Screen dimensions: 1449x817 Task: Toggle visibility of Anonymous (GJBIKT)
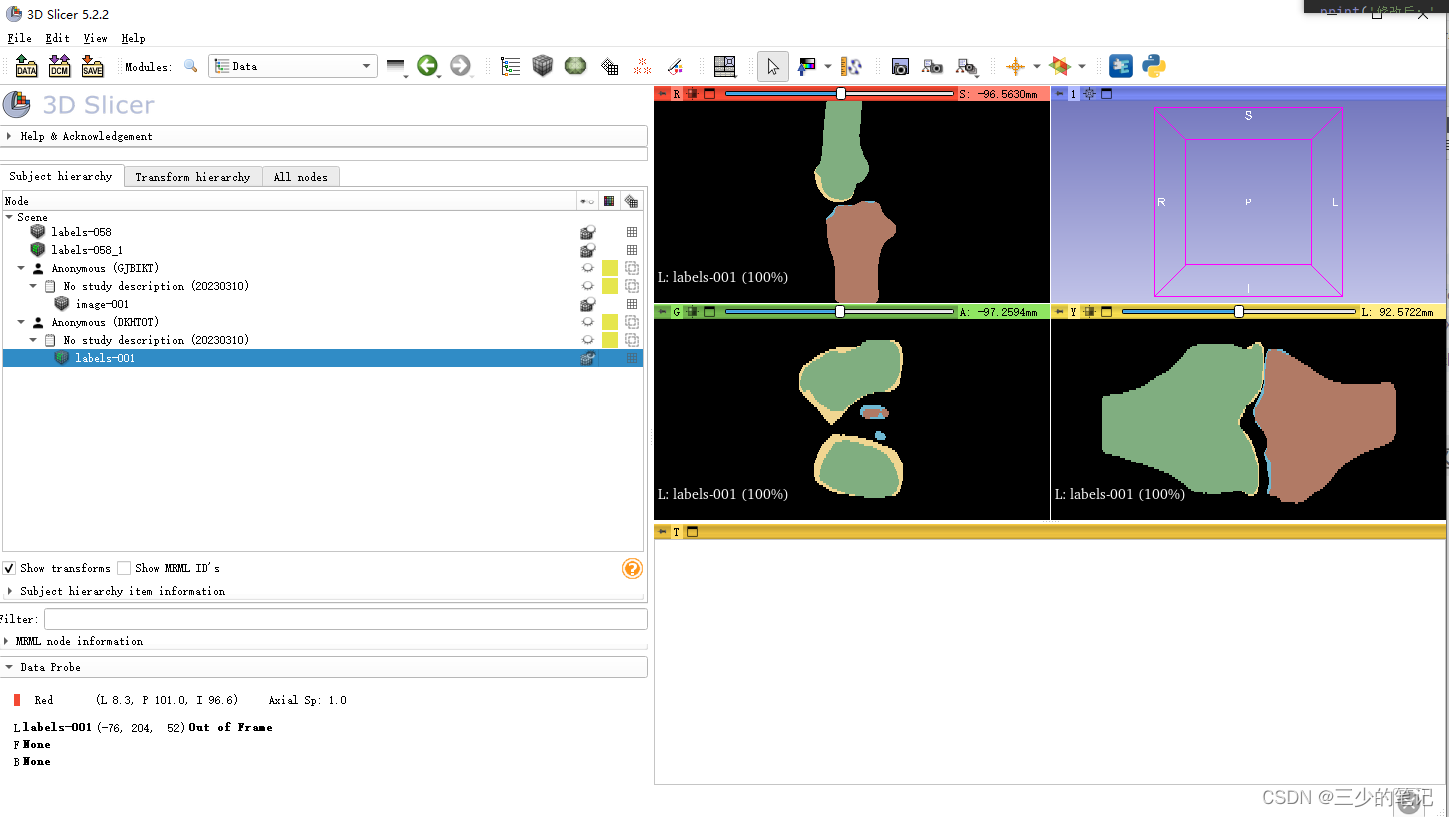588,268
